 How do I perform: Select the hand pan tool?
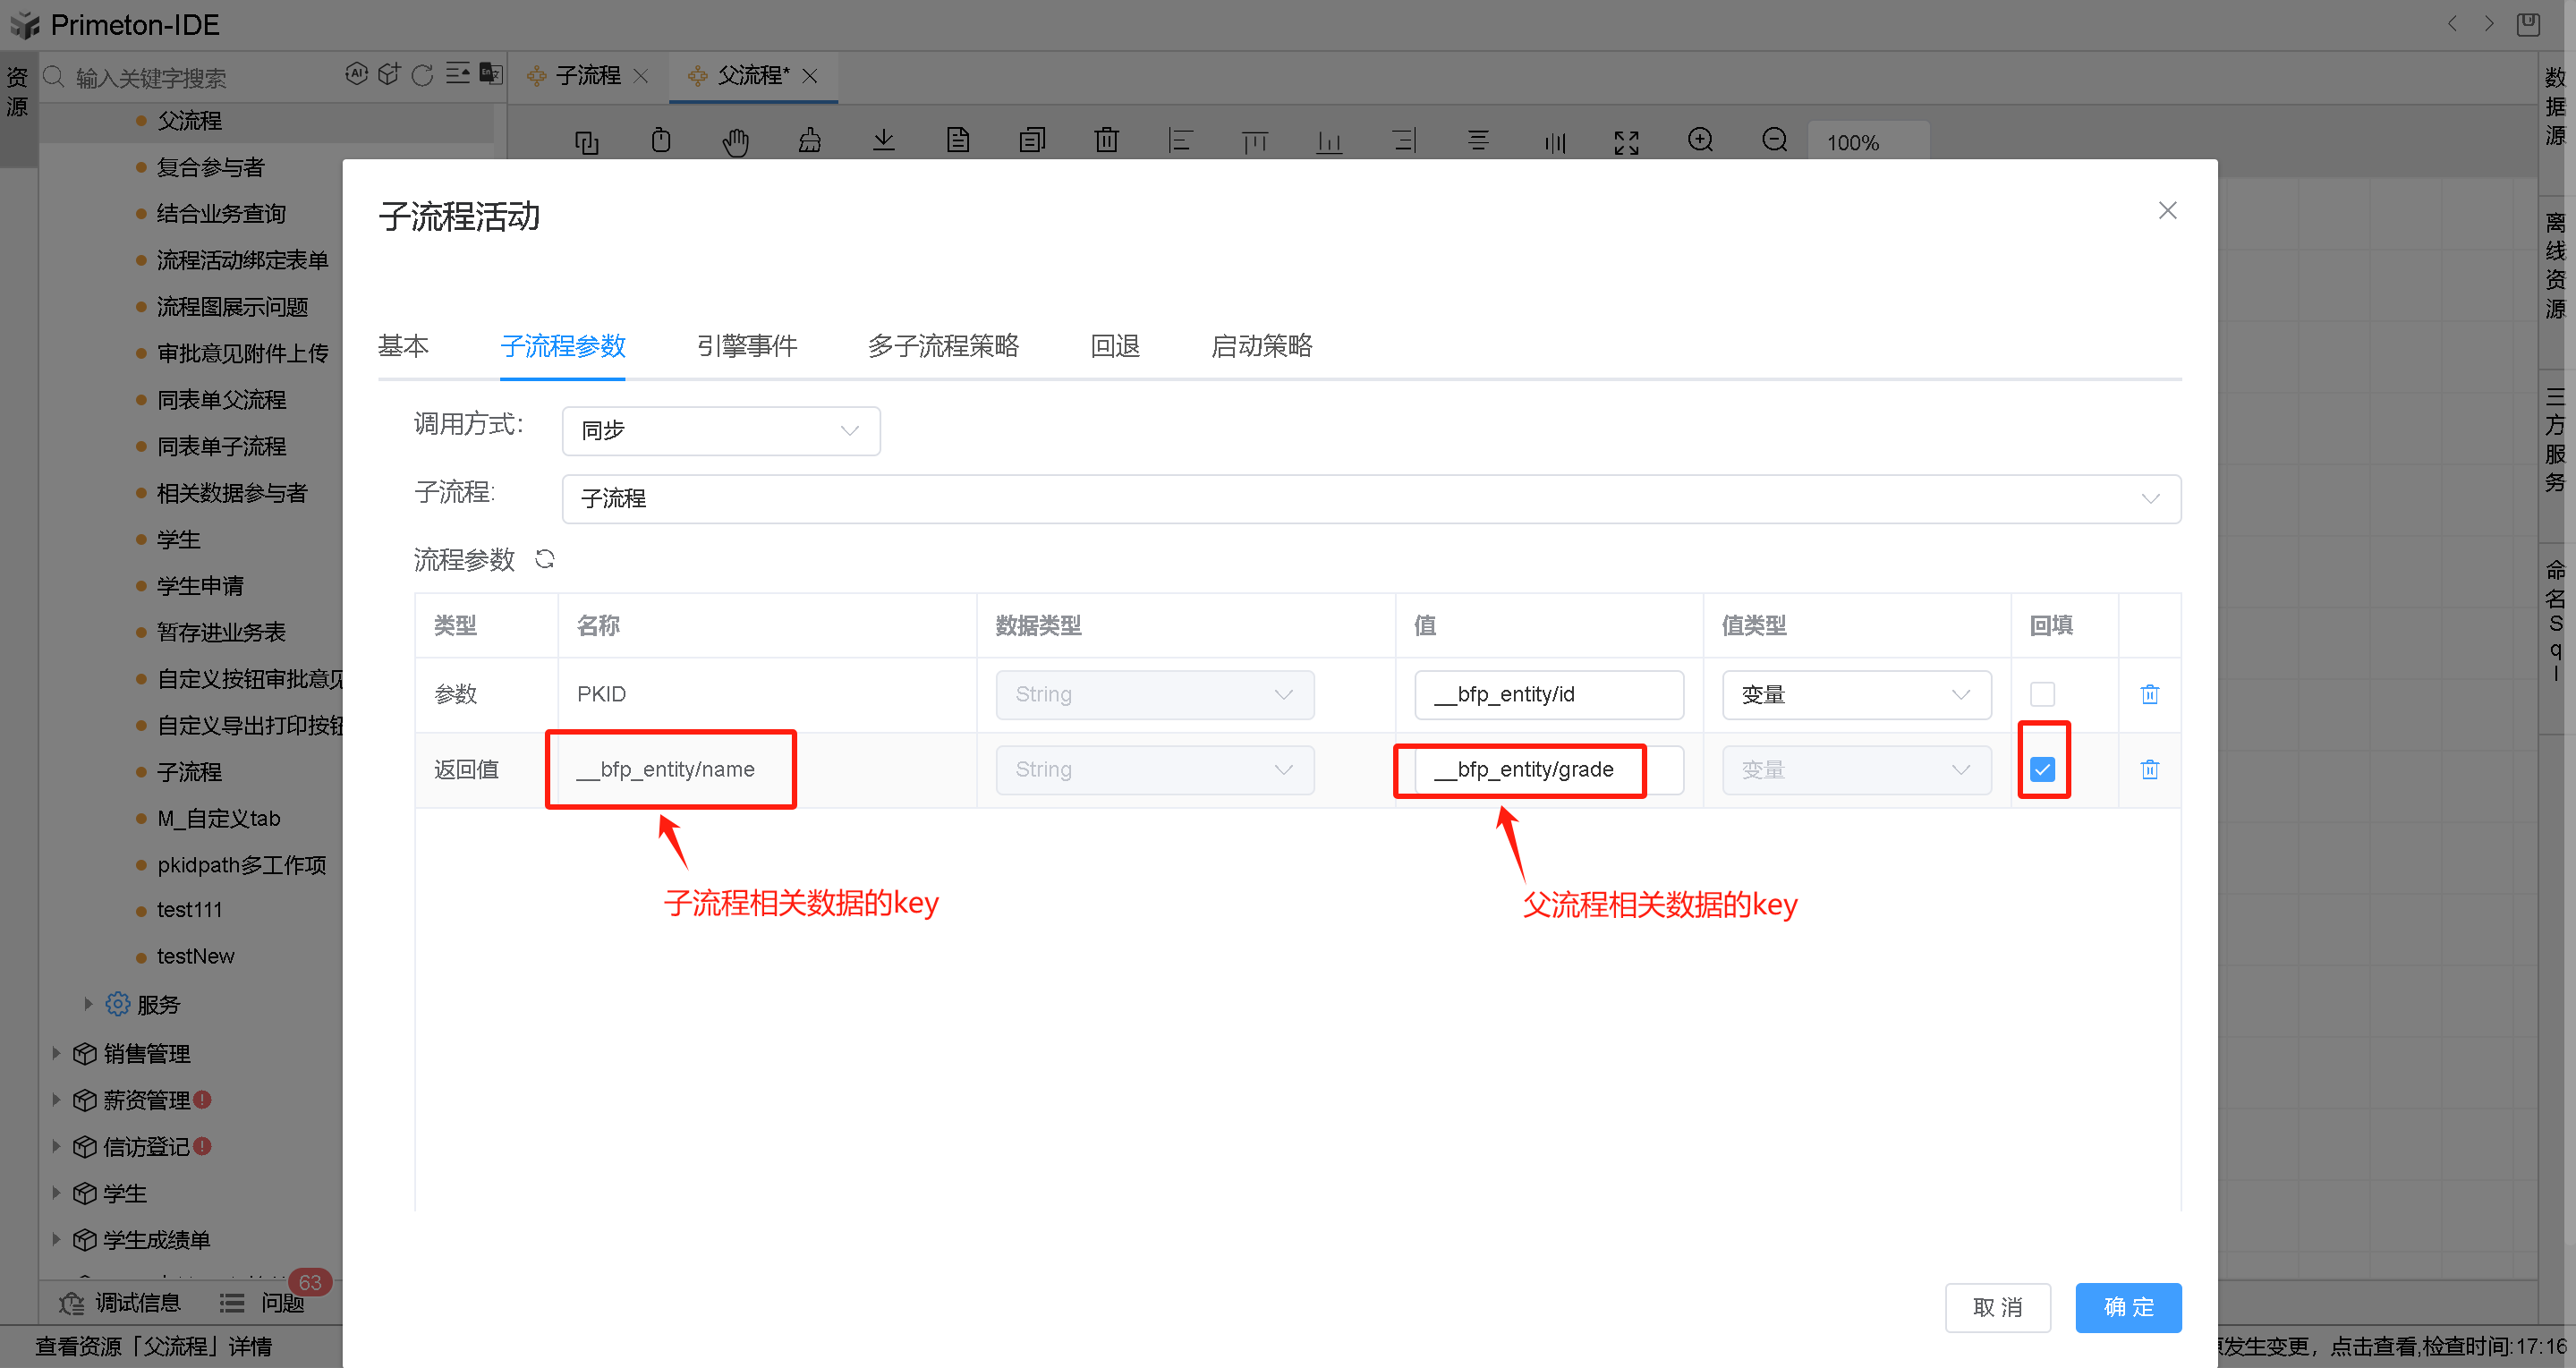(x=735, y=141)
